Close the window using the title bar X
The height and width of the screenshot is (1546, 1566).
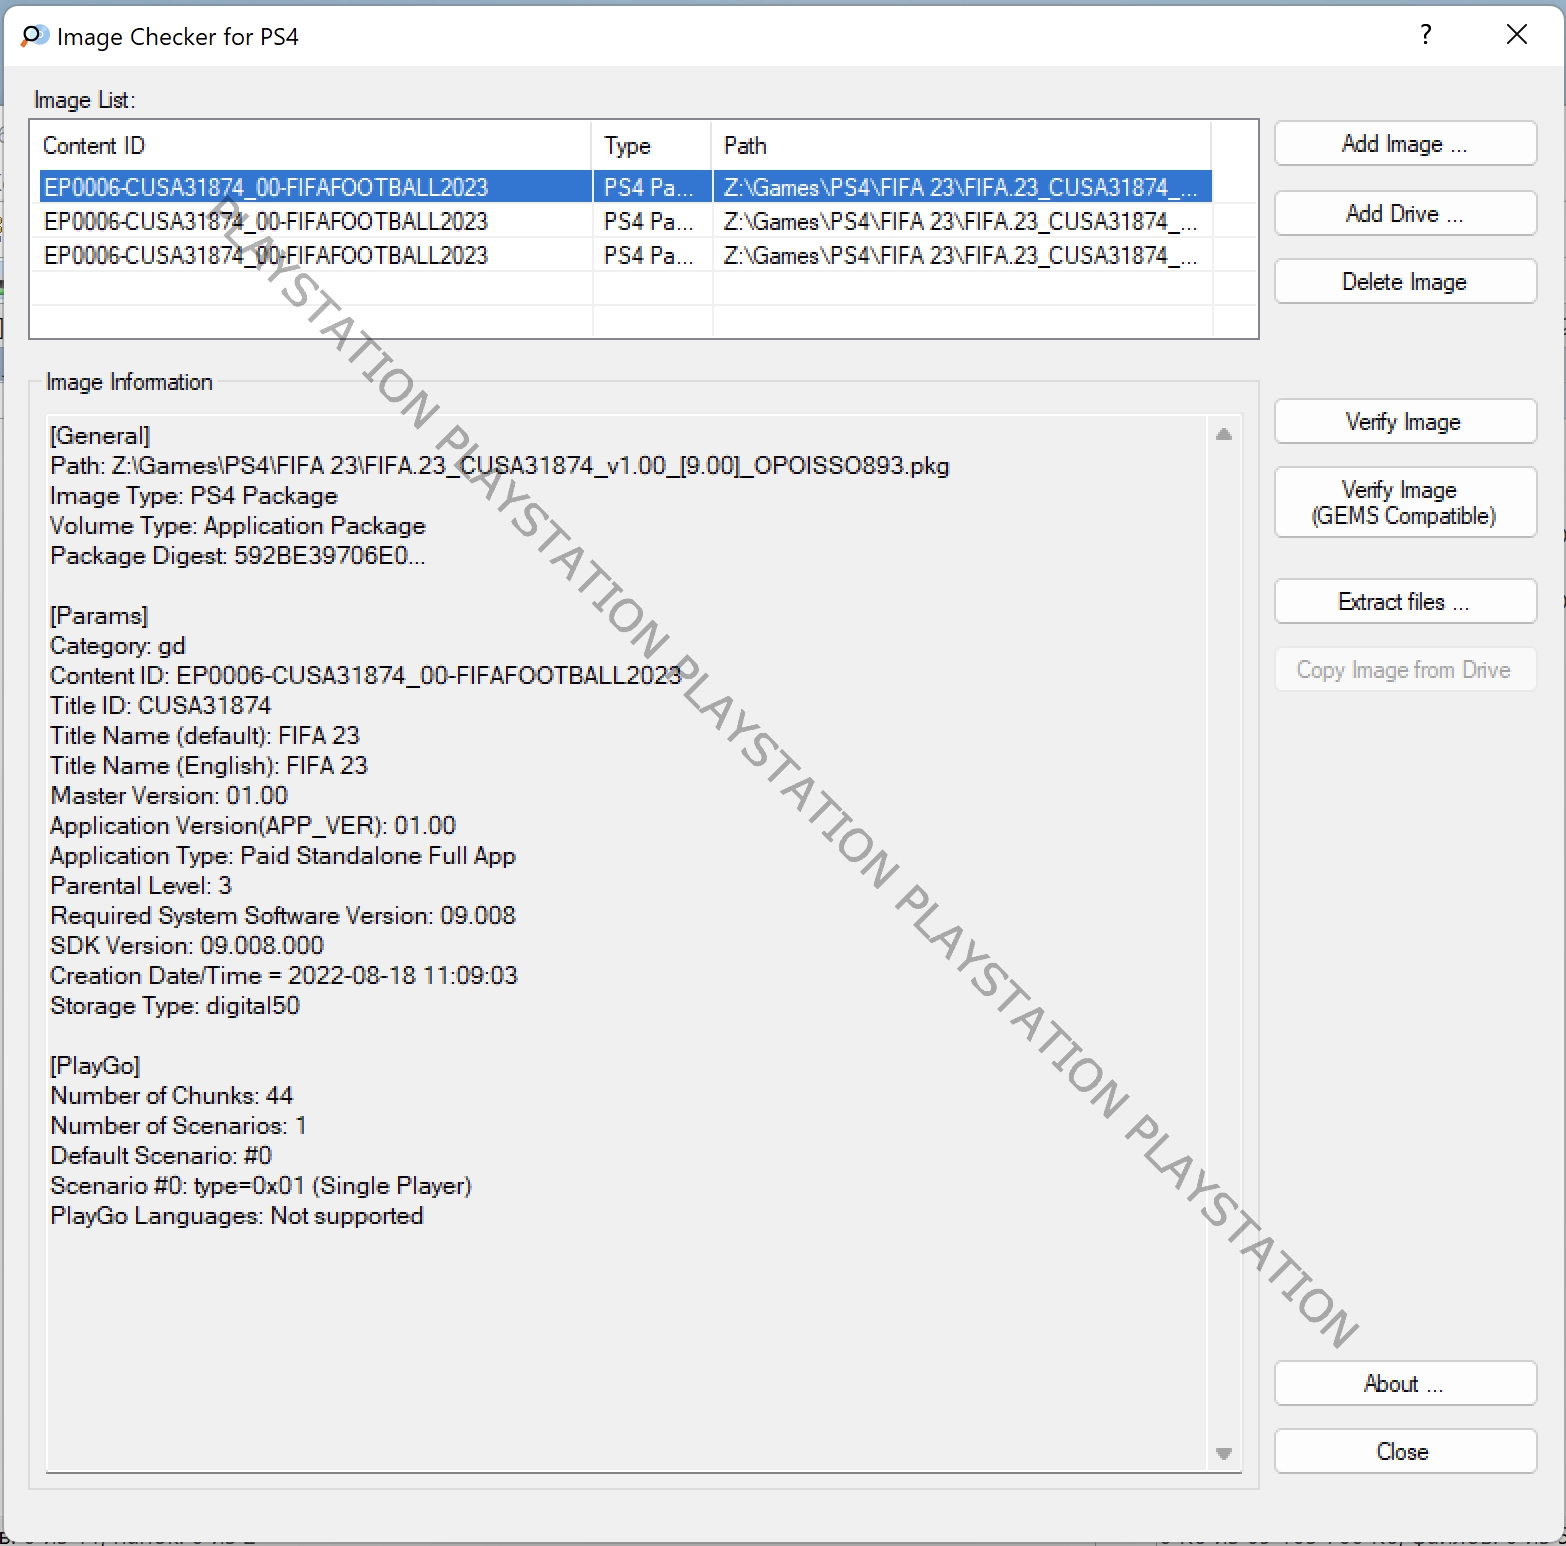[1516, 35]
